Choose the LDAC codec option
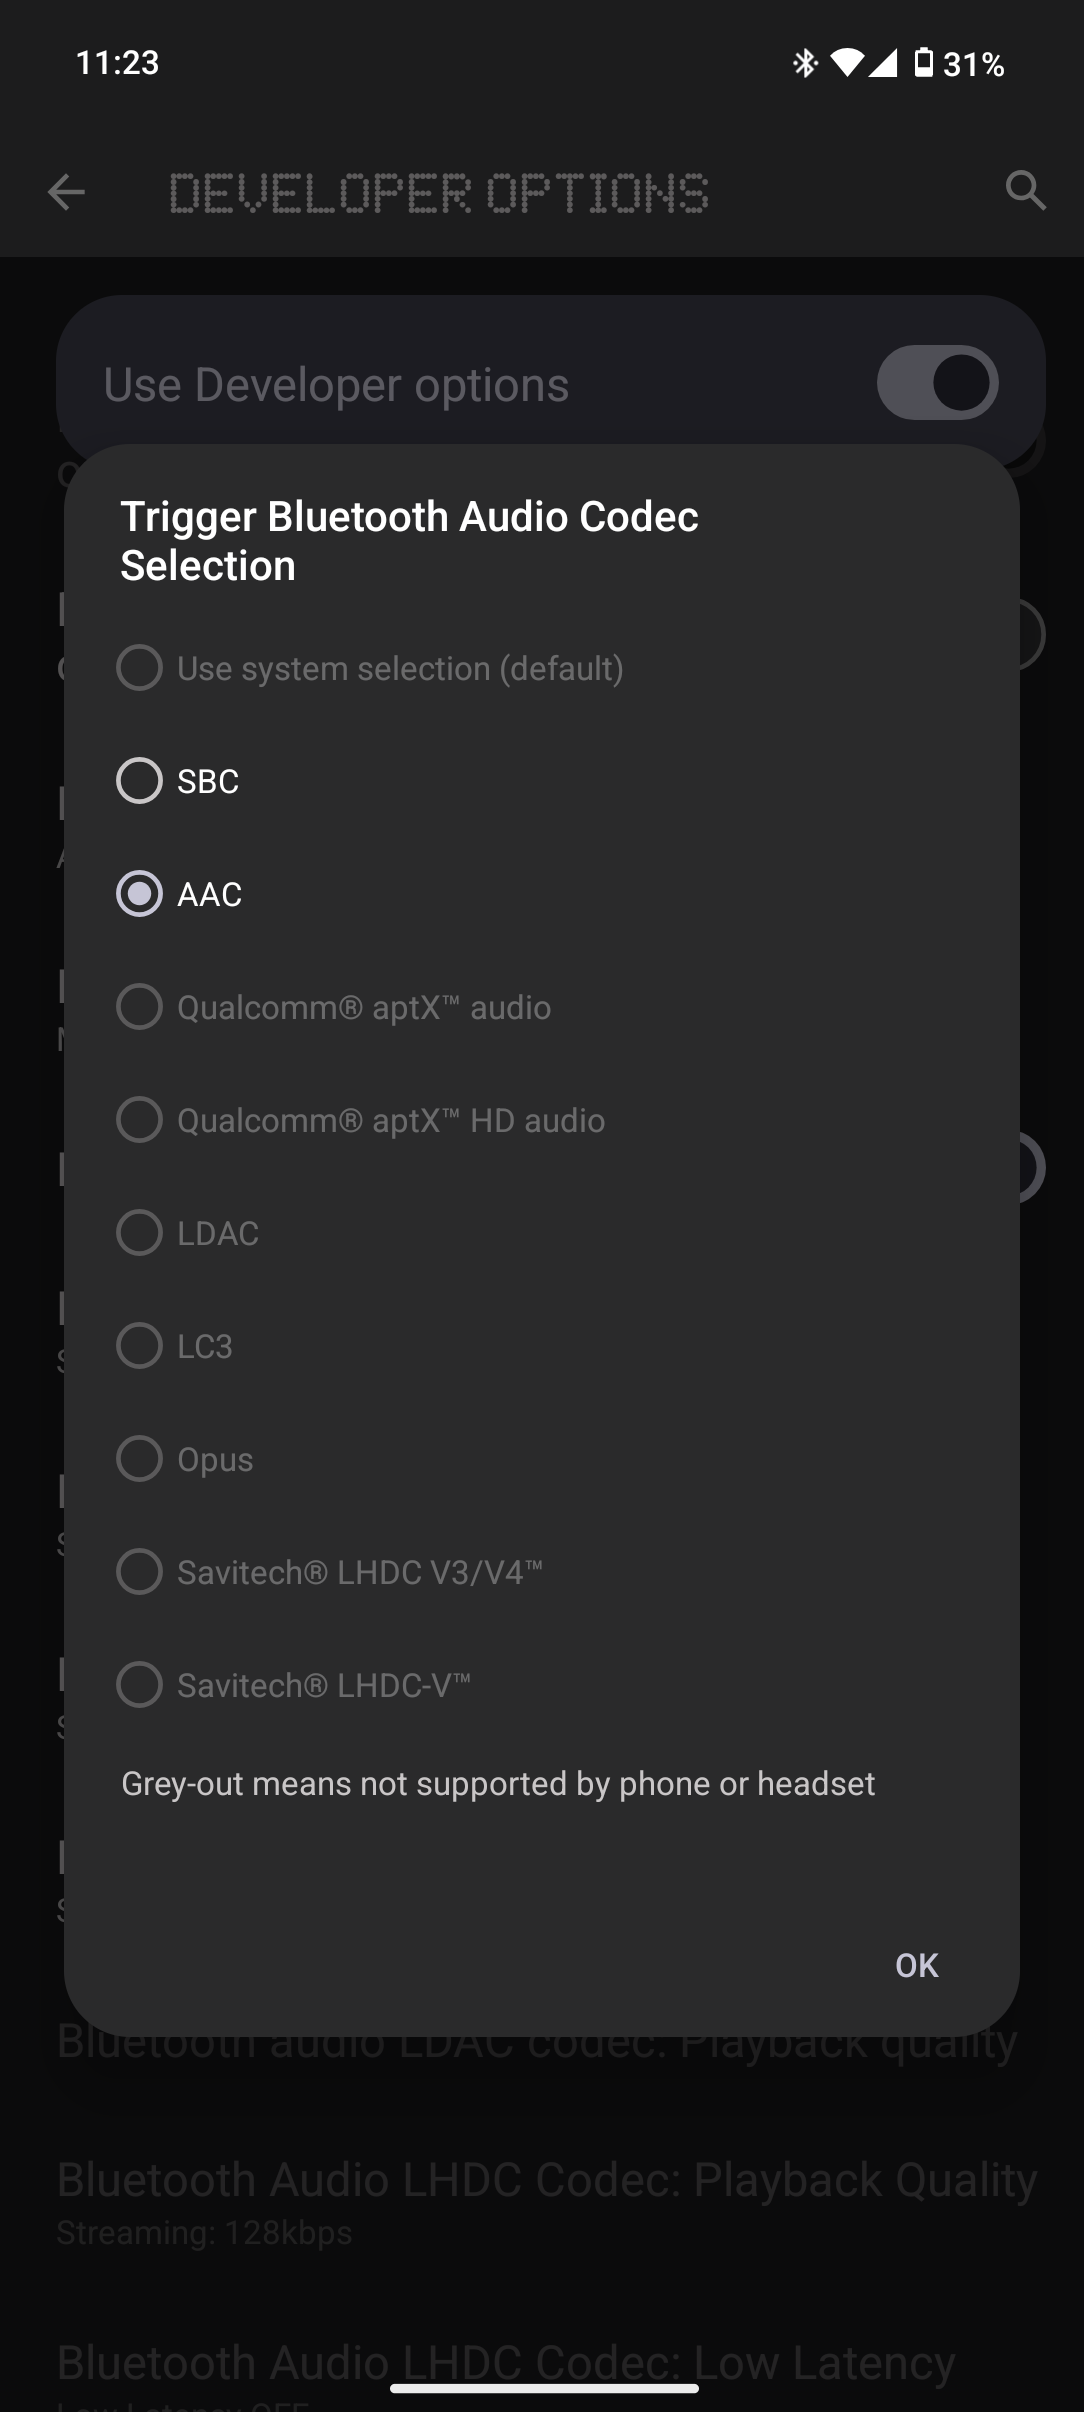This screenshot has width=1084, height=2412. tap(140, 1233)
